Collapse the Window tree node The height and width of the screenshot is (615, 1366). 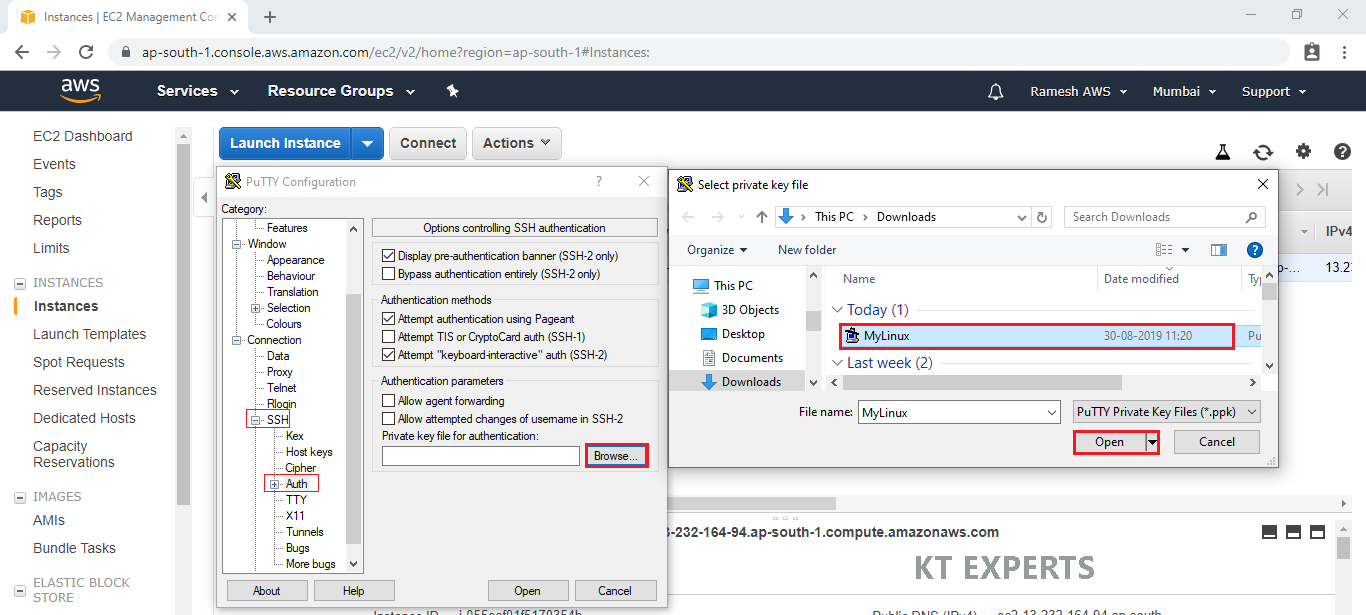pos(237,244)
